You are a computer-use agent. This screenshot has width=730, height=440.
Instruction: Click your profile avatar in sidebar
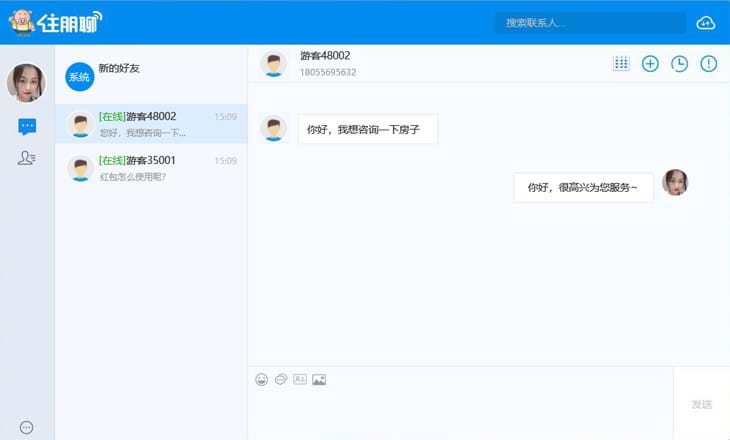click(x=26, y=83)
